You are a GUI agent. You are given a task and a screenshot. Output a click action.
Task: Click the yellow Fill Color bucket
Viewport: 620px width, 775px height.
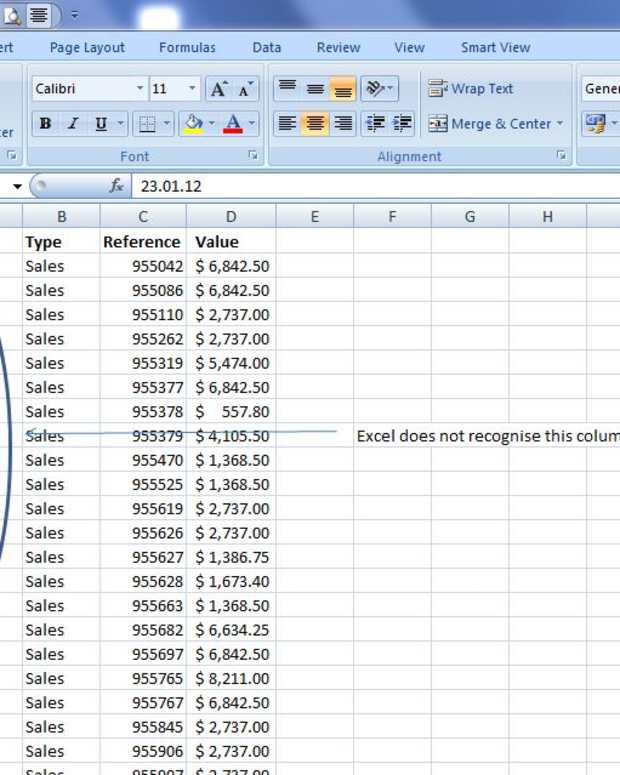(x=194, y=124)
